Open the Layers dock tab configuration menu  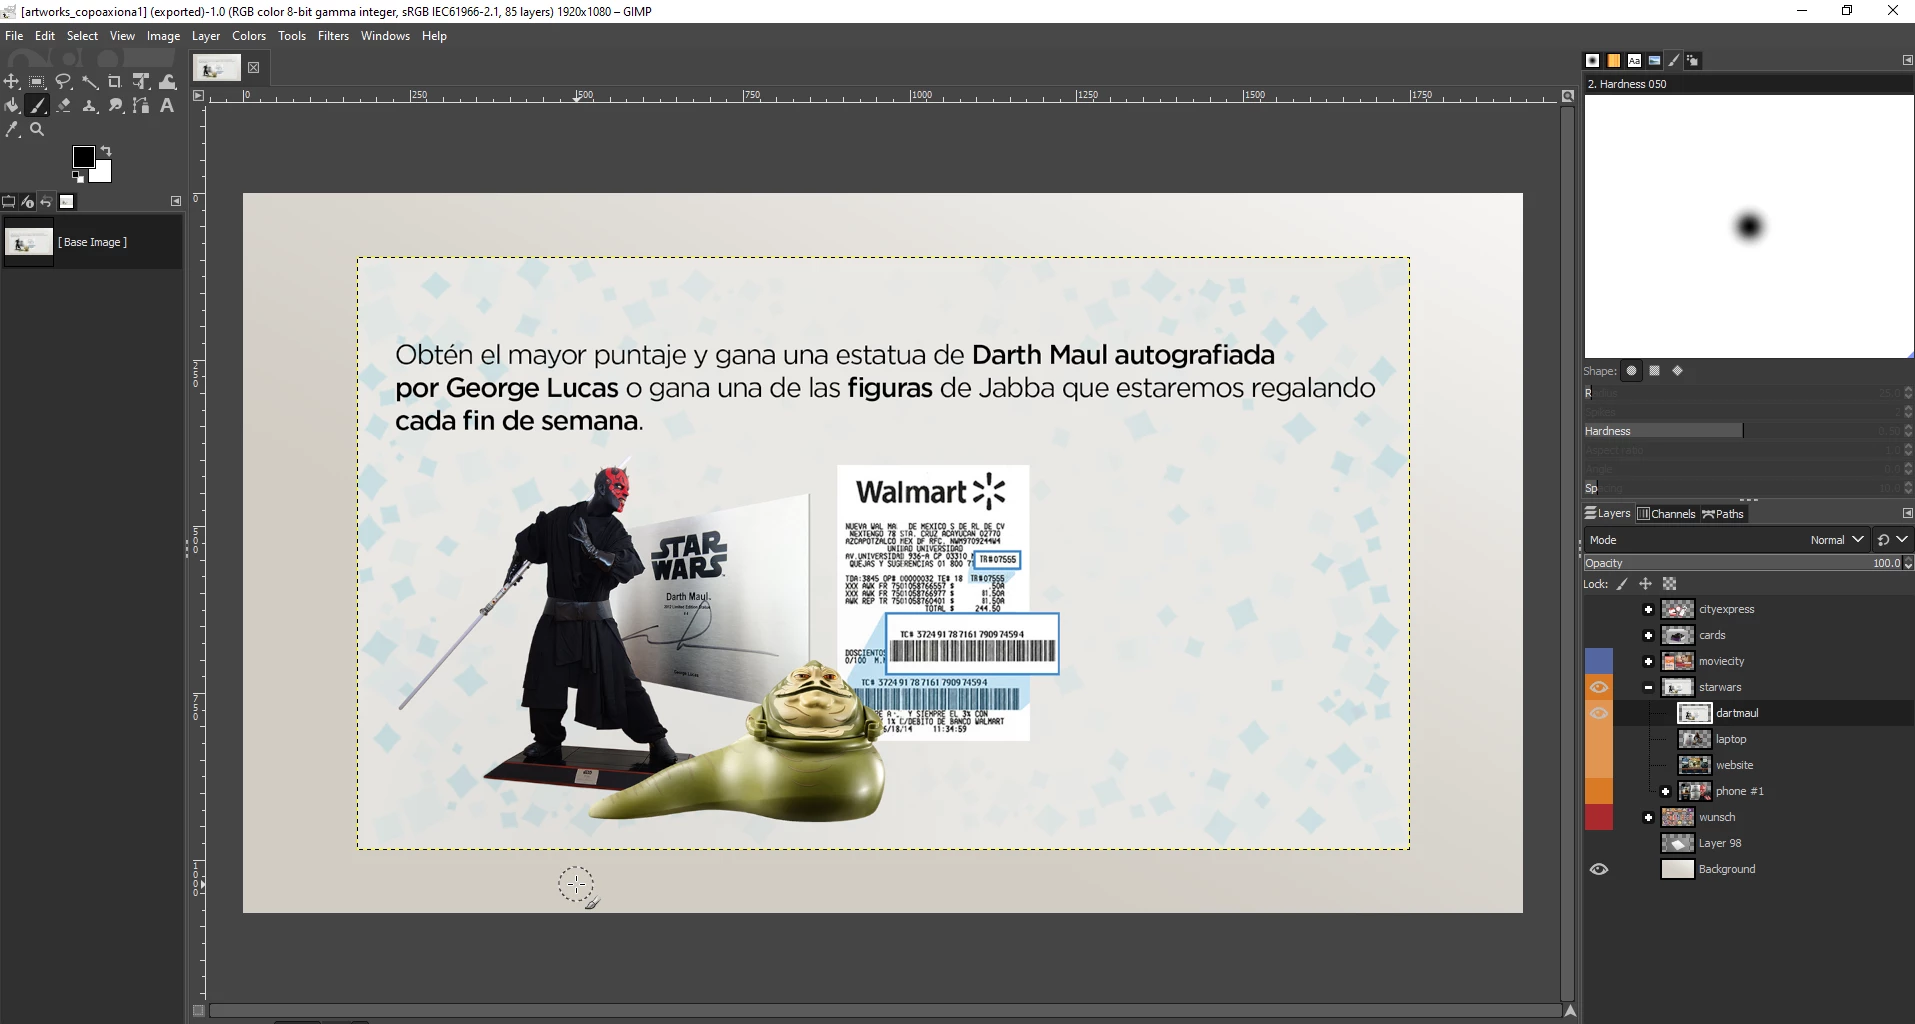click(1907, 513)
